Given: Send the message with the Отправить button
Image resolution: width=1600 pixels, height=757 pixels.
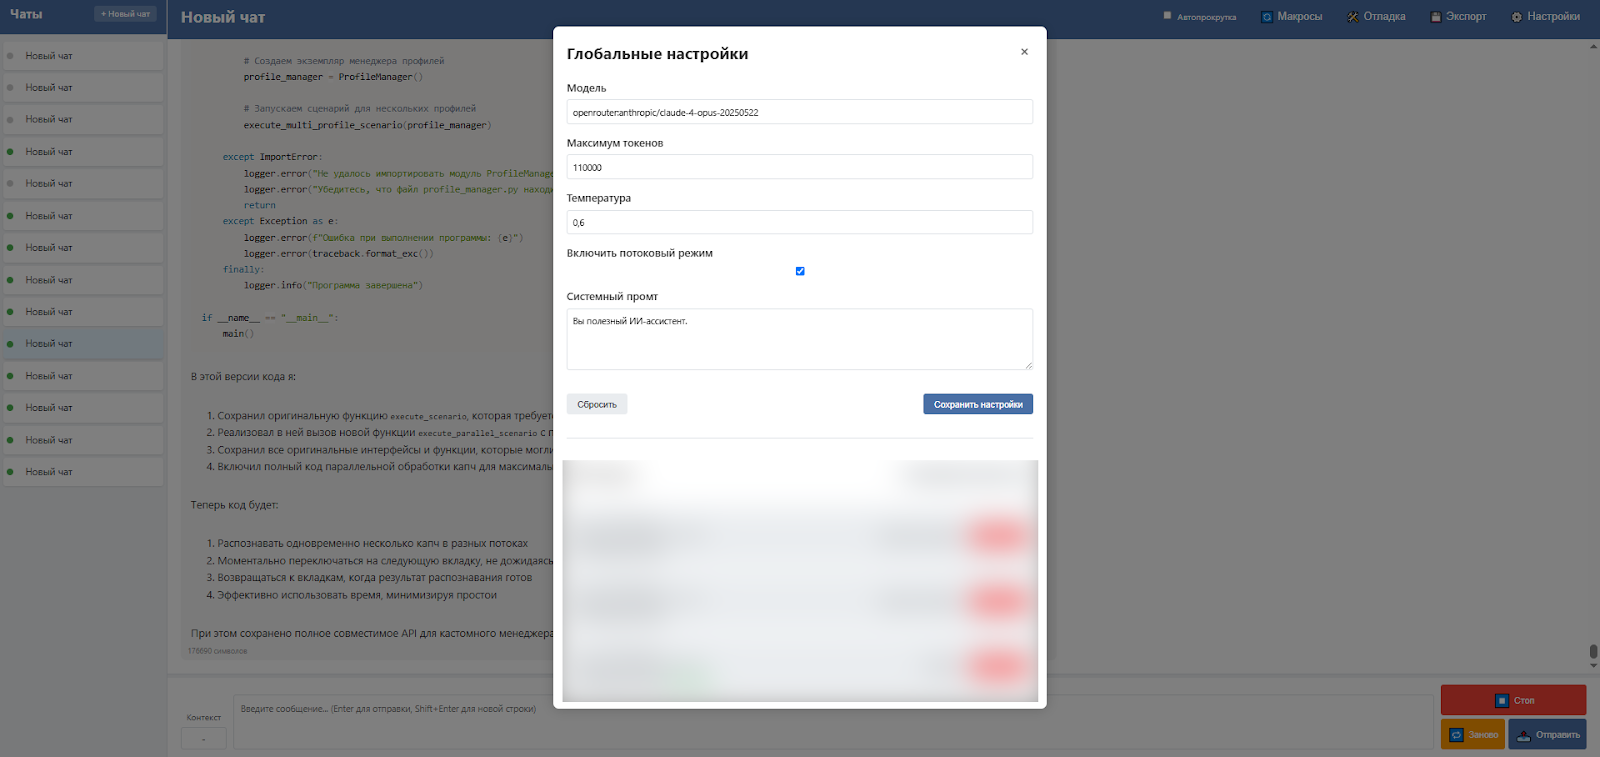Looking at the screenshot, I should 1547,734.
